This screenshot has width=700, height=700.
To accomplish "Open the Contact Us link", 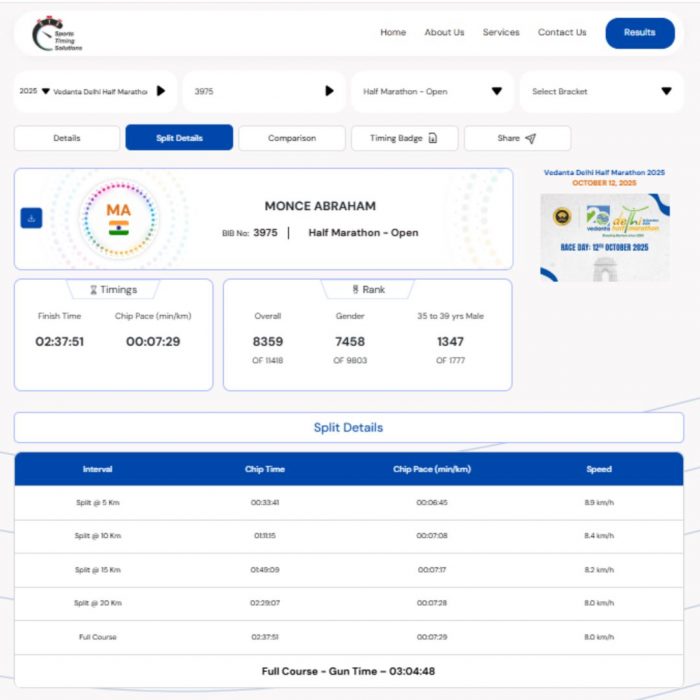I will [562, 32].
